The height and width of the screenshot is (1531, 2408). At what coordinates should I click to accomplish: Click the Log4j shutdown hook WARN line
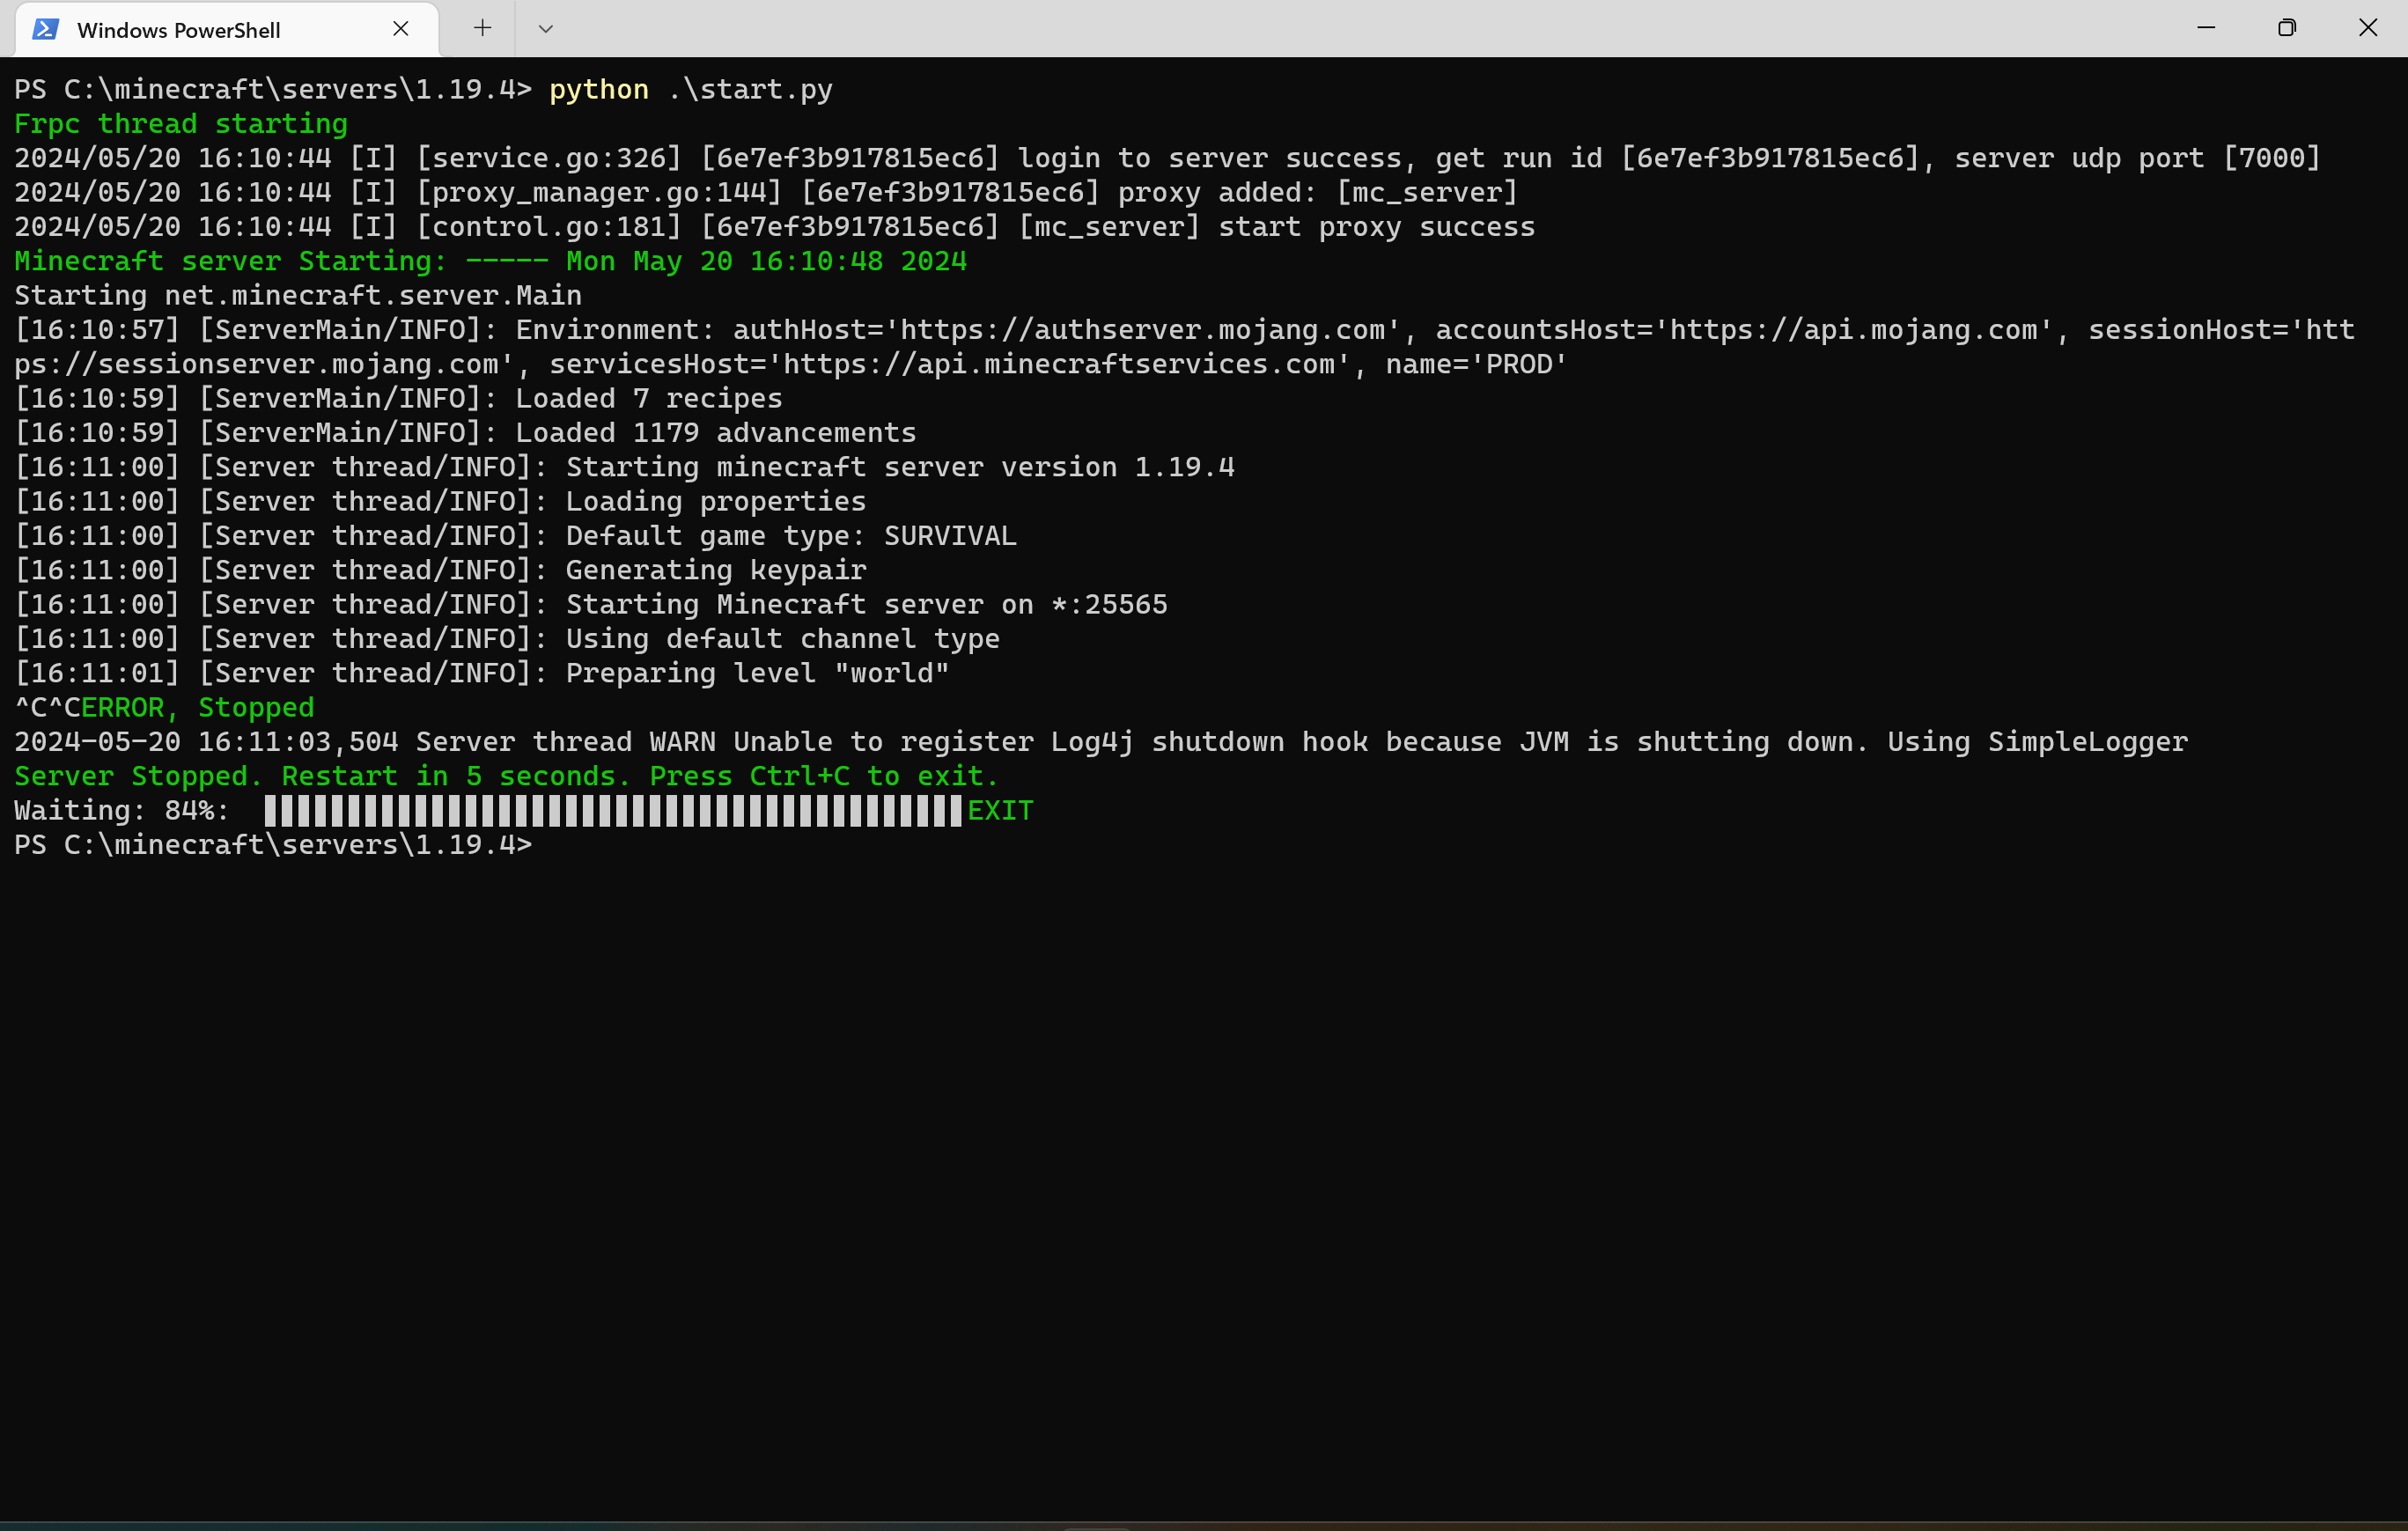click(x=1101, y=742)
